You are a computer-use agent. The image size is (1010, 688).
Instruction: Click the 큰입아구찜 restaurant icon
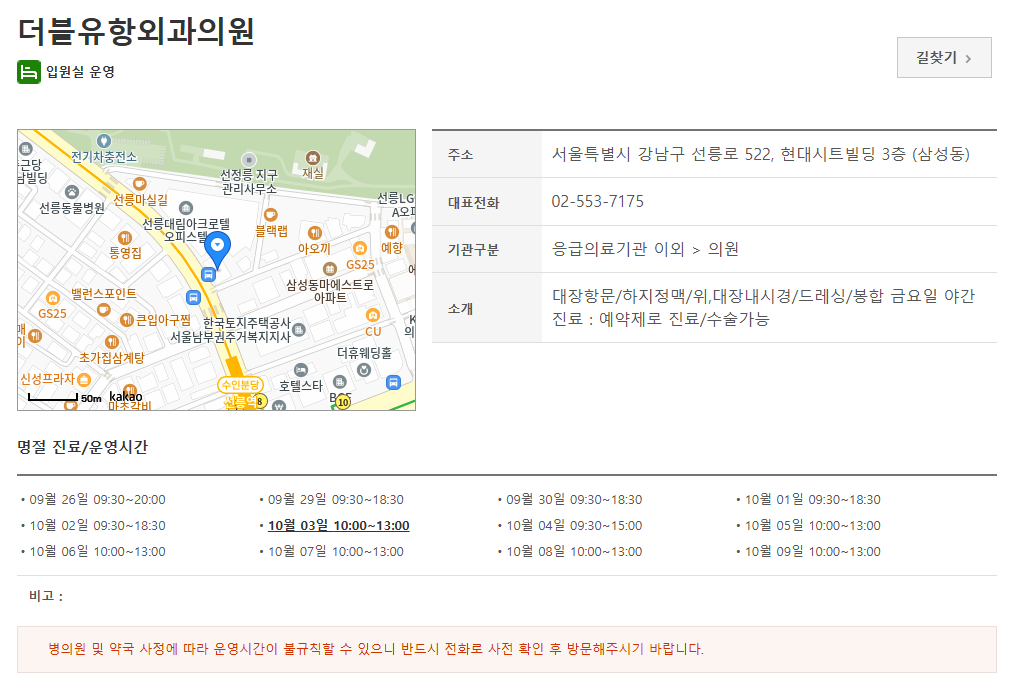(x=127, y=320)
